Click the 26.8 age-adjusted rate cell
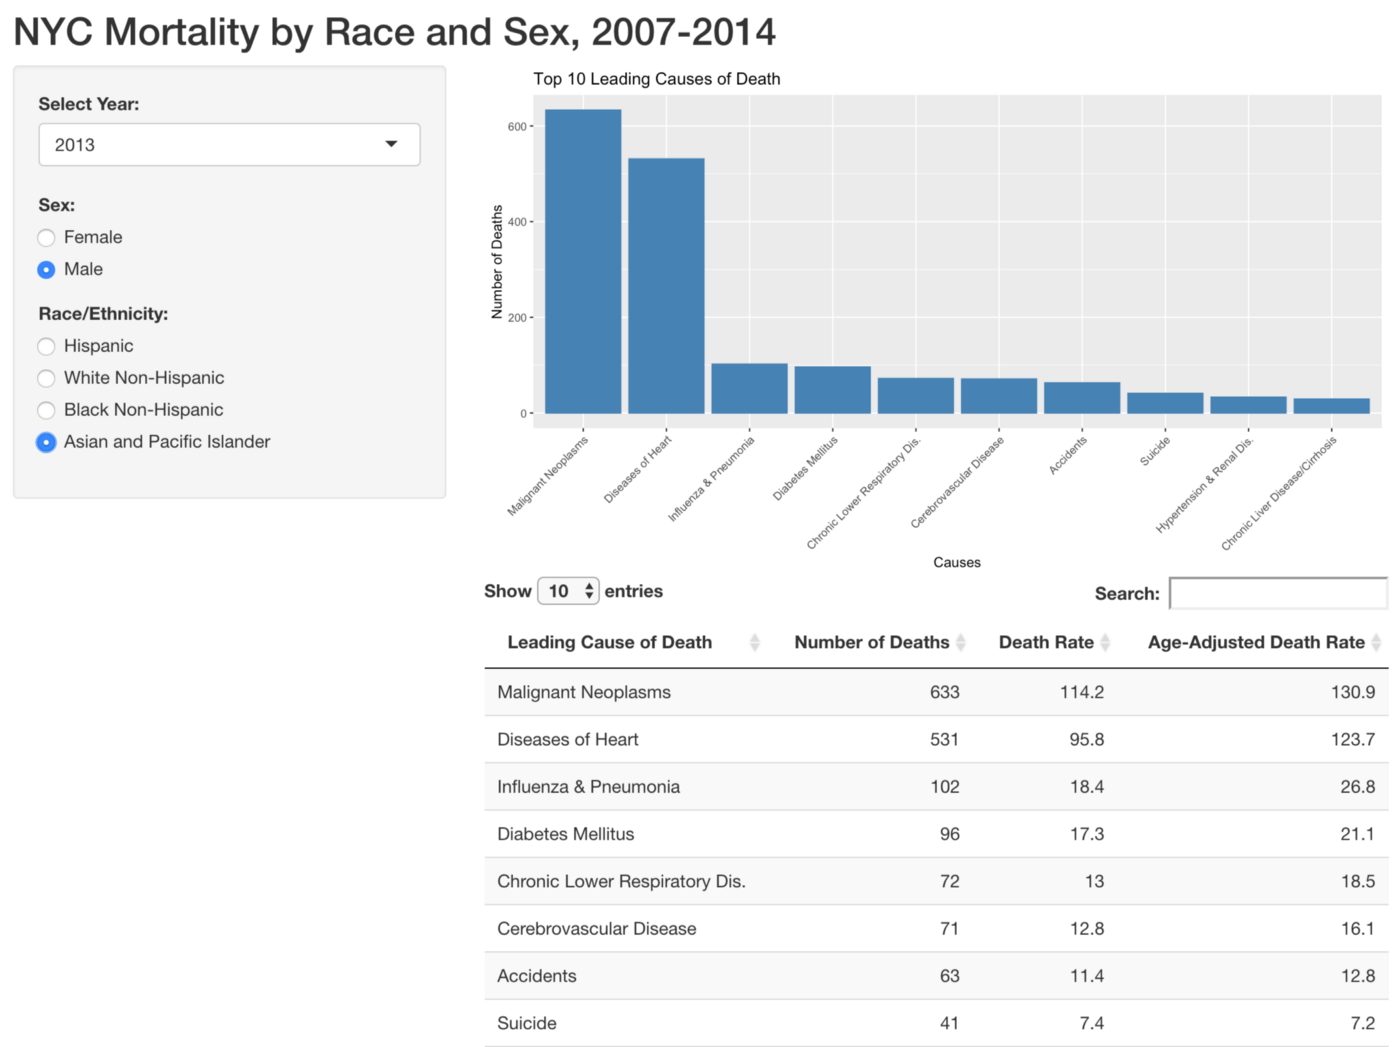 click(1358, 787)
